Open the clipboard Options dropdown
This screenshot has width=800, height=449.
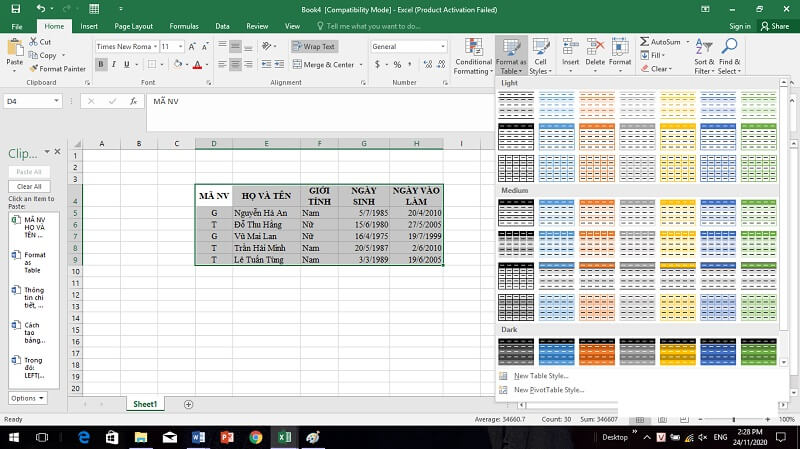pos(27,398)
